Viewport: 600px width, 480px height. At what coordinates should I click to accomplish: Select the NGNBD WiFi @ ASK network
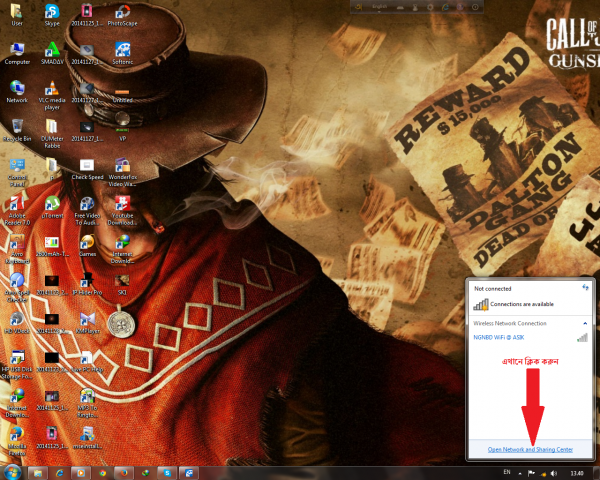[x=499, y=337]
